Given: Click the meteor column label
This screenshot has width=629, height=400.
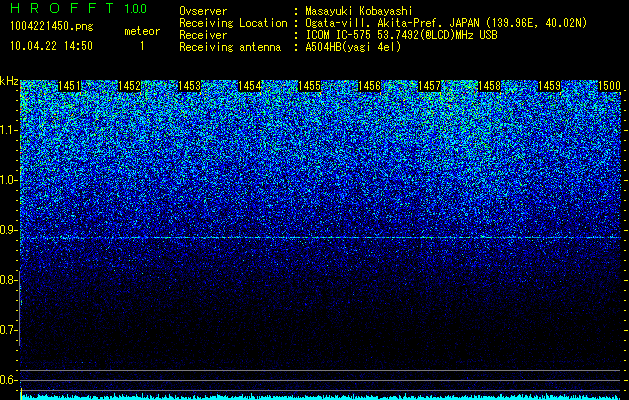Looking at the screenshot, I should 142,31.
